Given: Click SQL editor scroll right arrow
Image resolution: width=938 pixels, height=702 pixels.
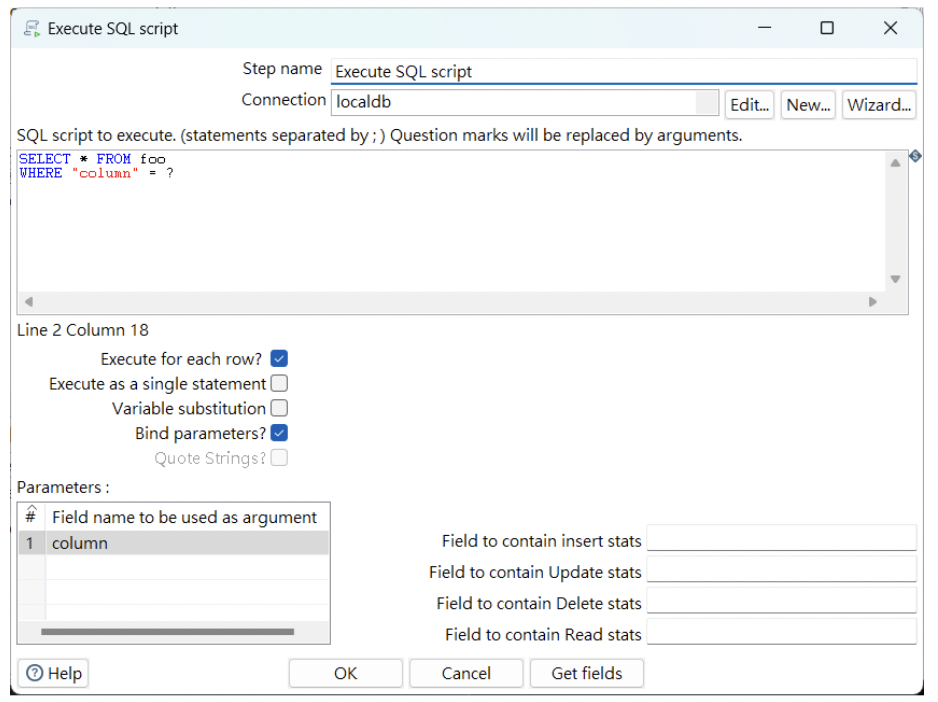Looking at the screenshot, I should tap(872, 302).
